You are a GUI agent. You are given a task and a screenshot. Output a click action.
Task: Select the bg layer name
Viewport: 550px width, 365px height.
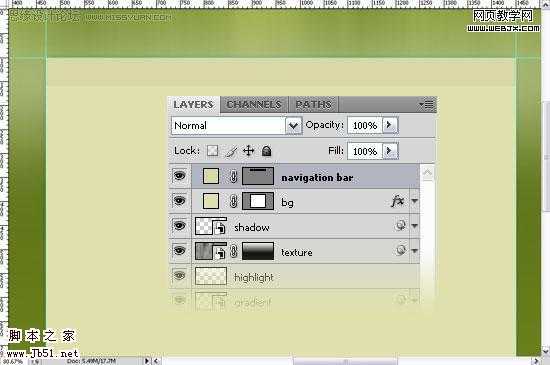point(287,203)
